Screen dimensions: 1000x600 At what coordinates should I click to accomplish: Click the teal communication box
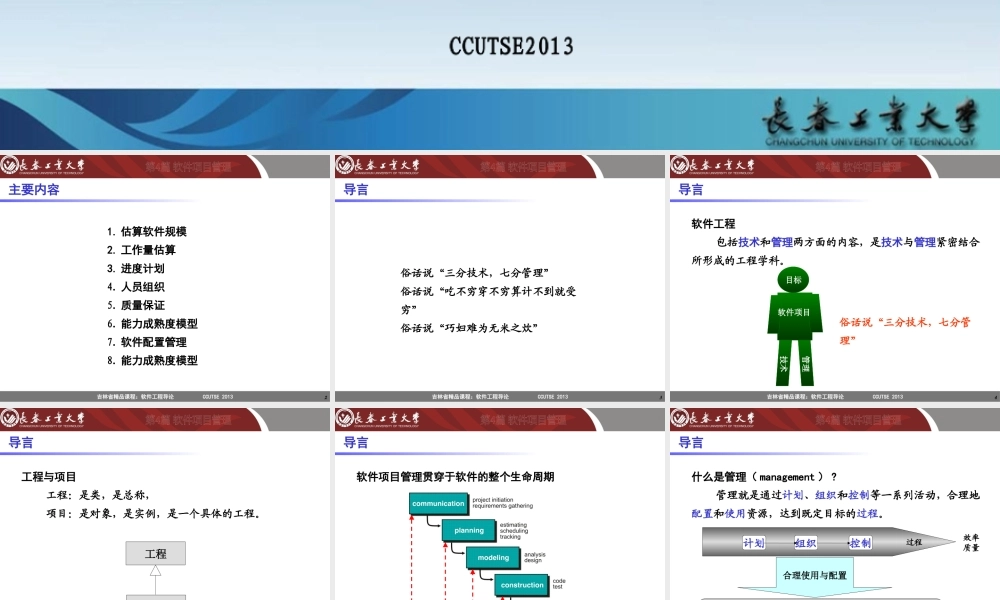pos(439,504)
